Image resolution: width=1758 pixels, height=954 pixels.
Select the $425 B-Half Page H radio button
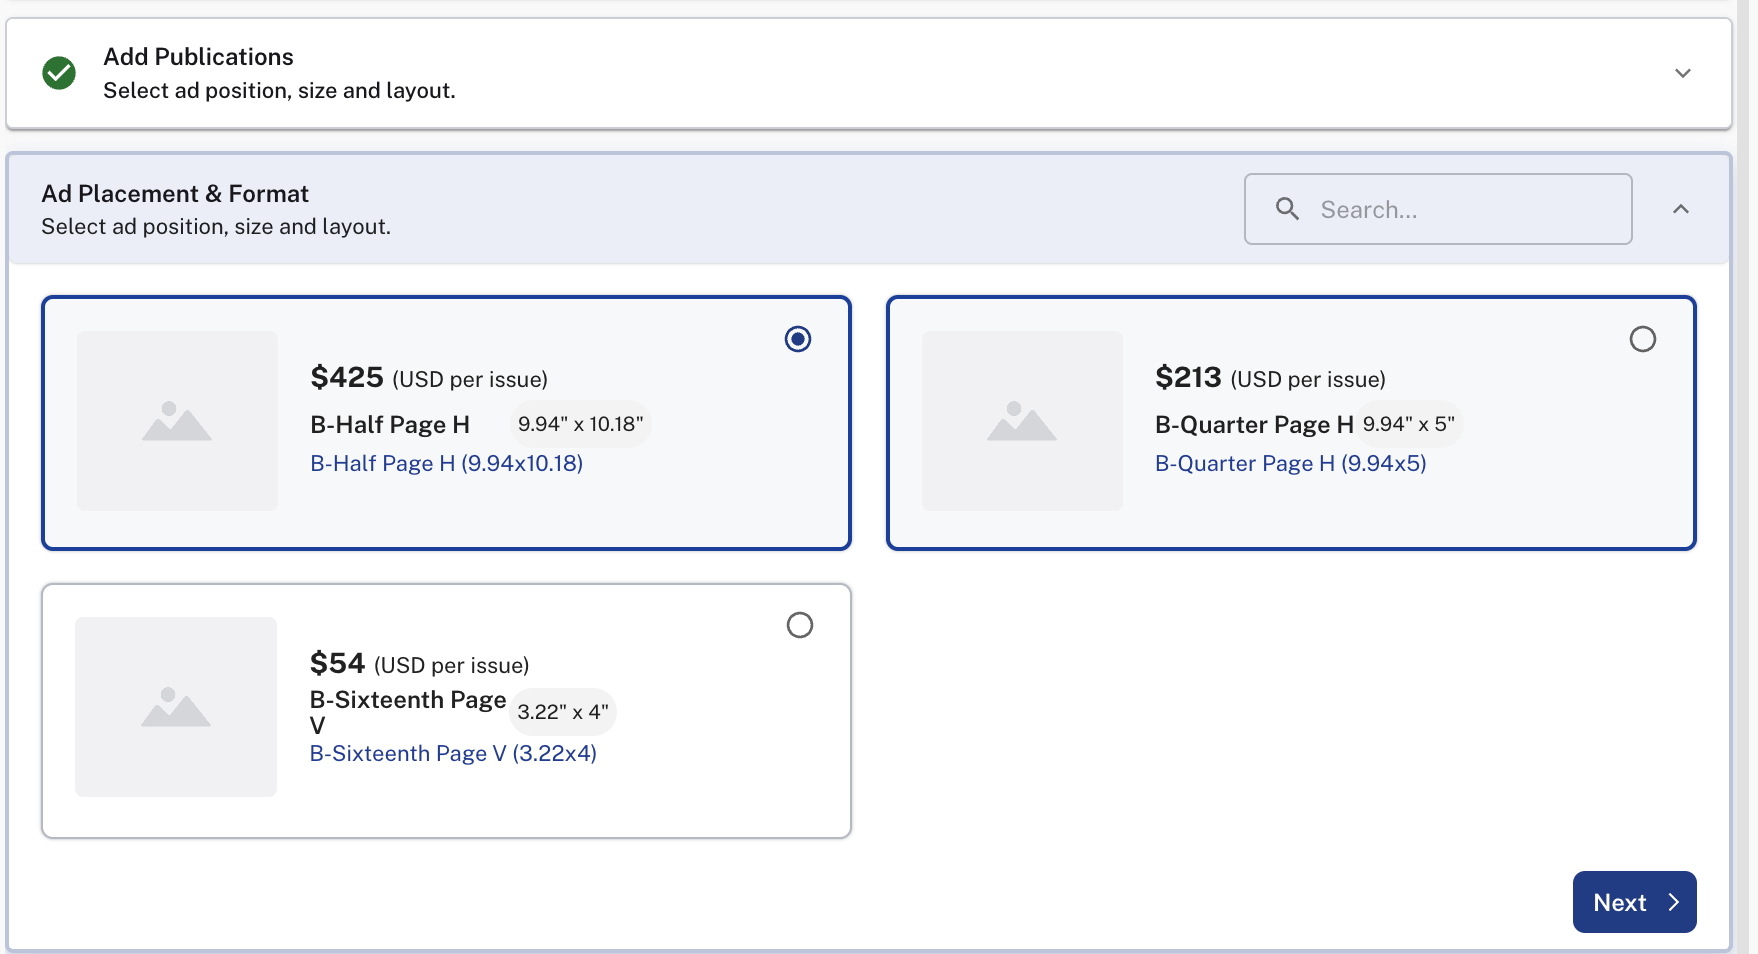pos(797,339)
